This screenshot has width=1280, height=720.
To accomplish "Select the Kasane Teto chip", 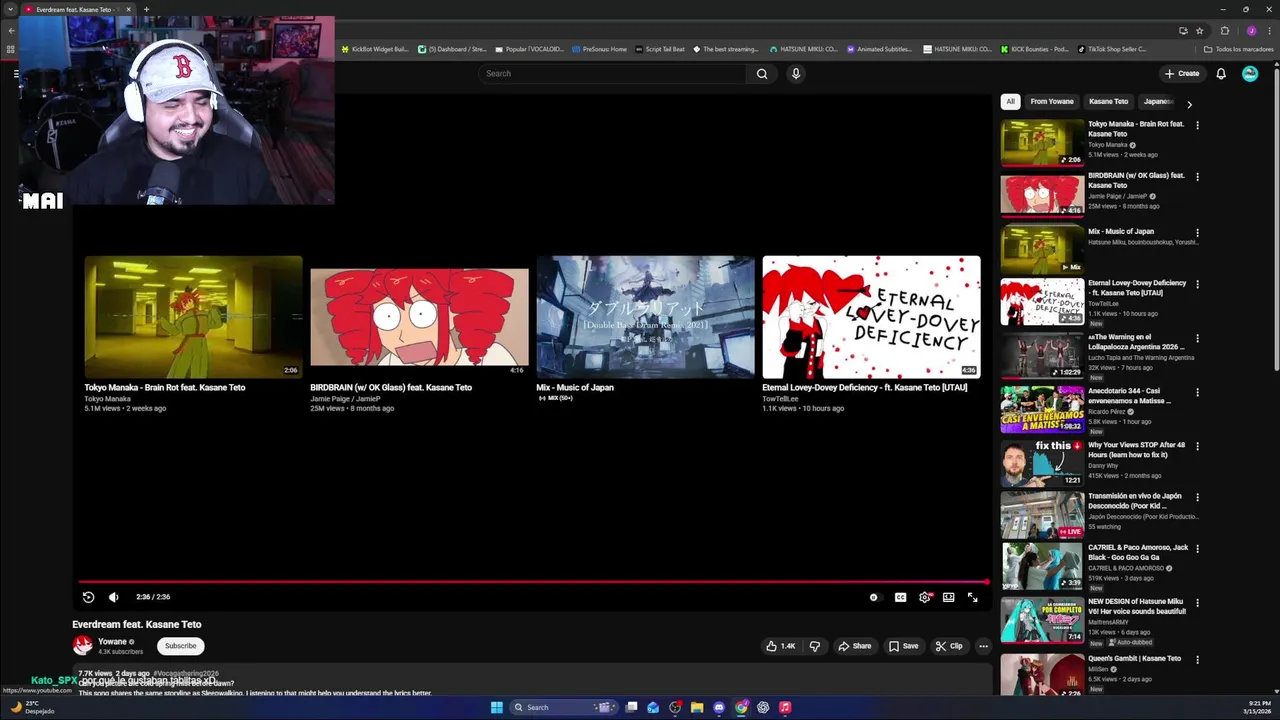I will point(1108,101).
